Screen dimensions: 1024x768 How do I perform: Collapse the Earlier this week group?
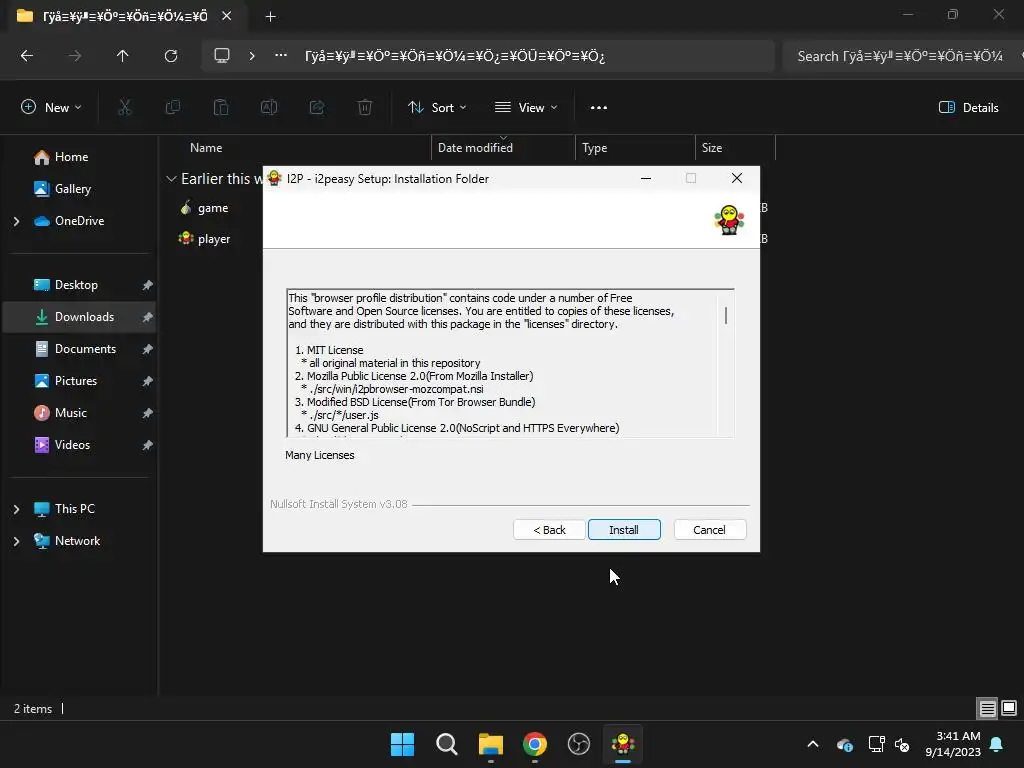tap(171, 178)
